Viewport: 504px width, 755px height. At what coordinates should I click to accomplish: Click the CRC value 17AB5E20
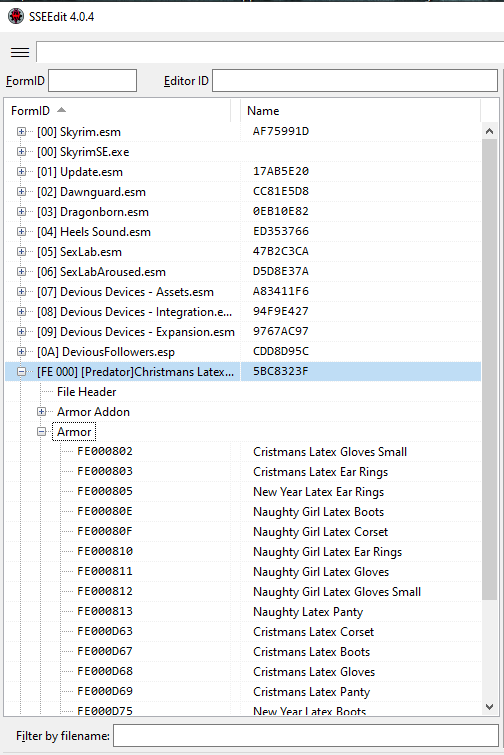tap(281, 171)
